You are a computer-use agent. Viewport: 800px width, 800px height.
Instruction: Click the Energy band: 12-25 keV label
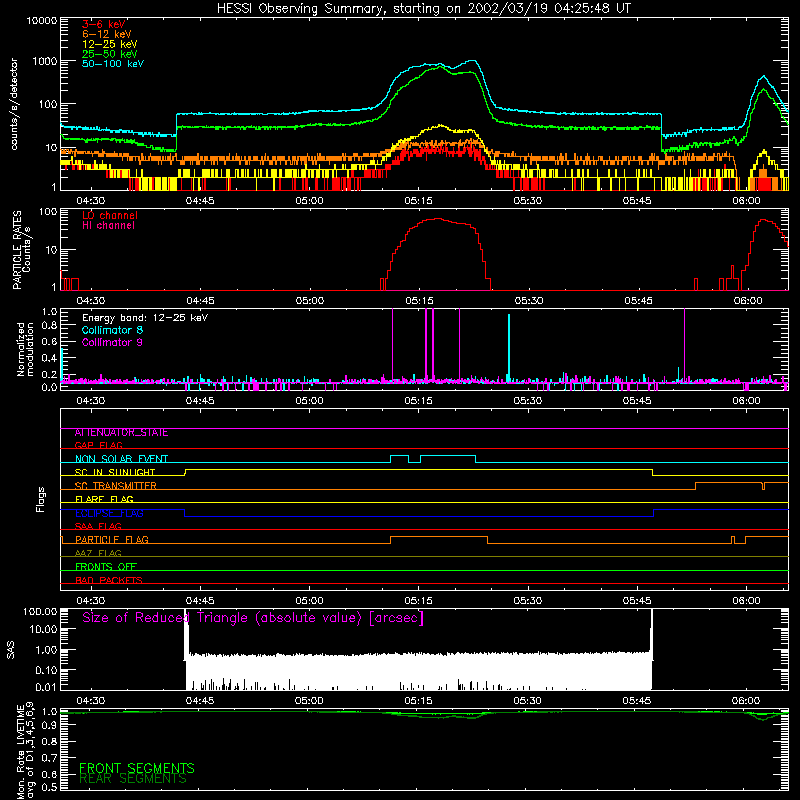click(x=145, y=318)
